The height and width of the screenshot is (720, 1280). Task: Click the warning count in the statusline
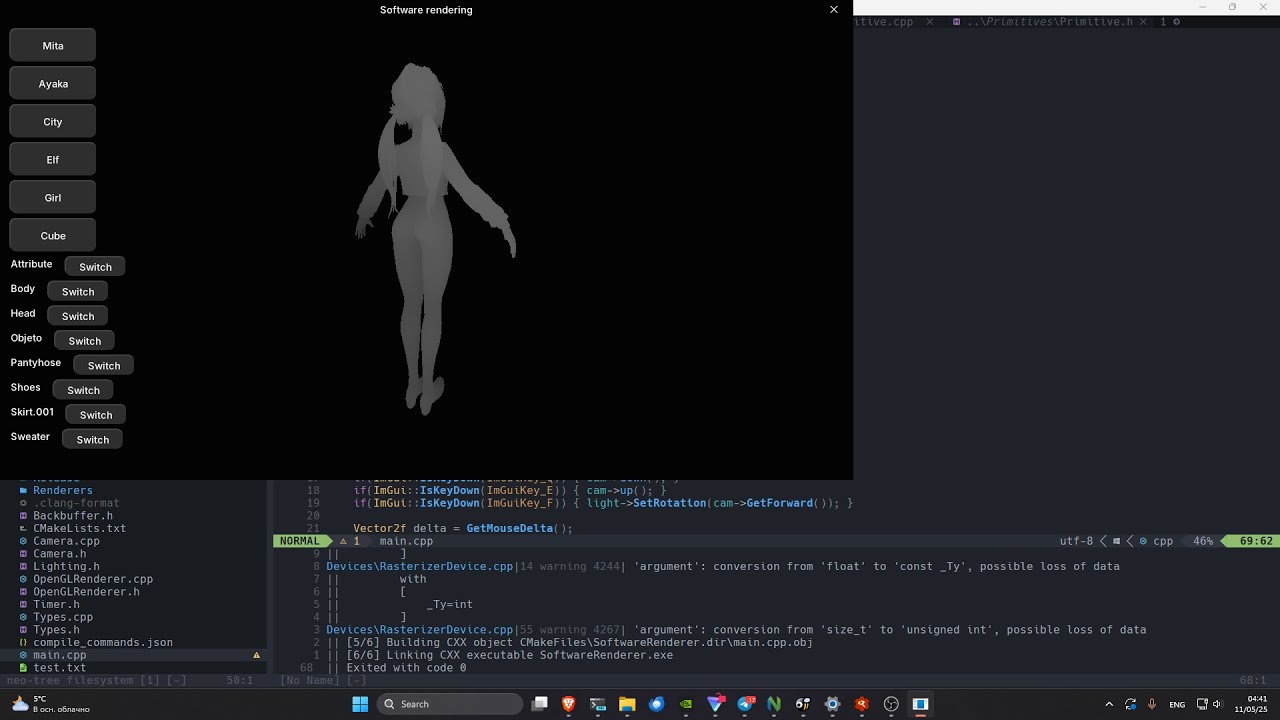[349, 541]
